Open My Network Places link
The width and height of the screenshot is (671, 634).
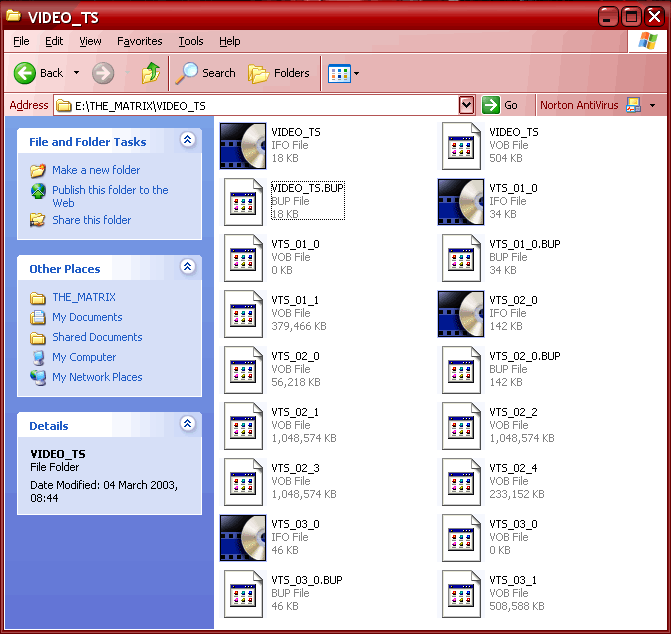[x=97, y=377]
